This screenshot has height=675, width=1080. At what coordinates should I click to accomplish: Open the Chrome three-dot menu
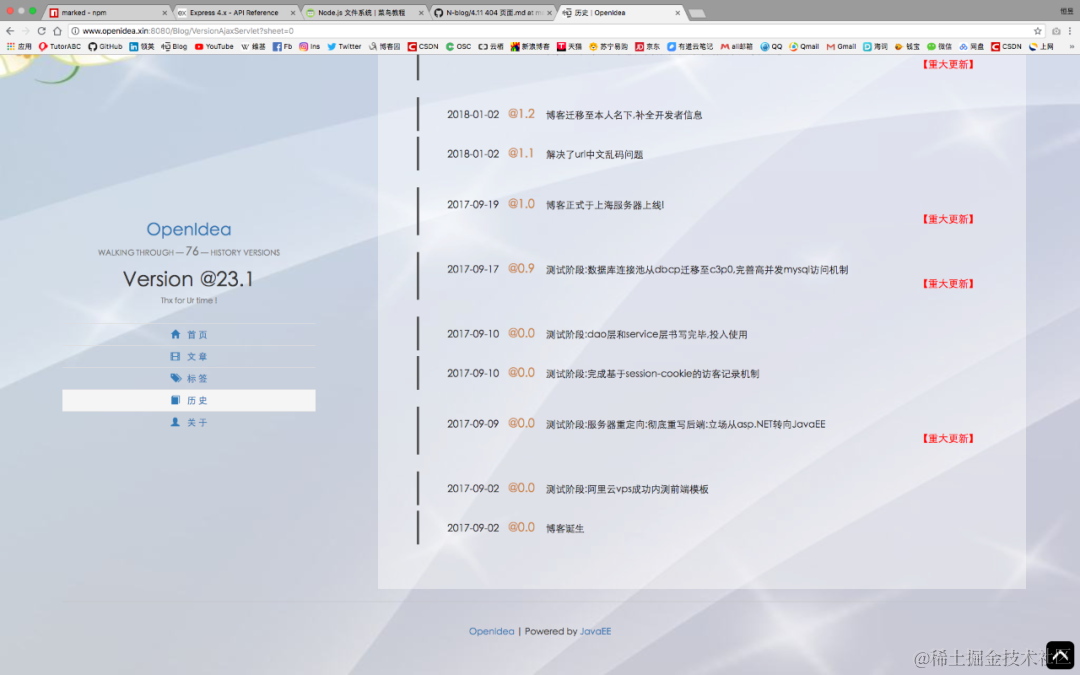pyautogui.click(x=1070, y=31)
